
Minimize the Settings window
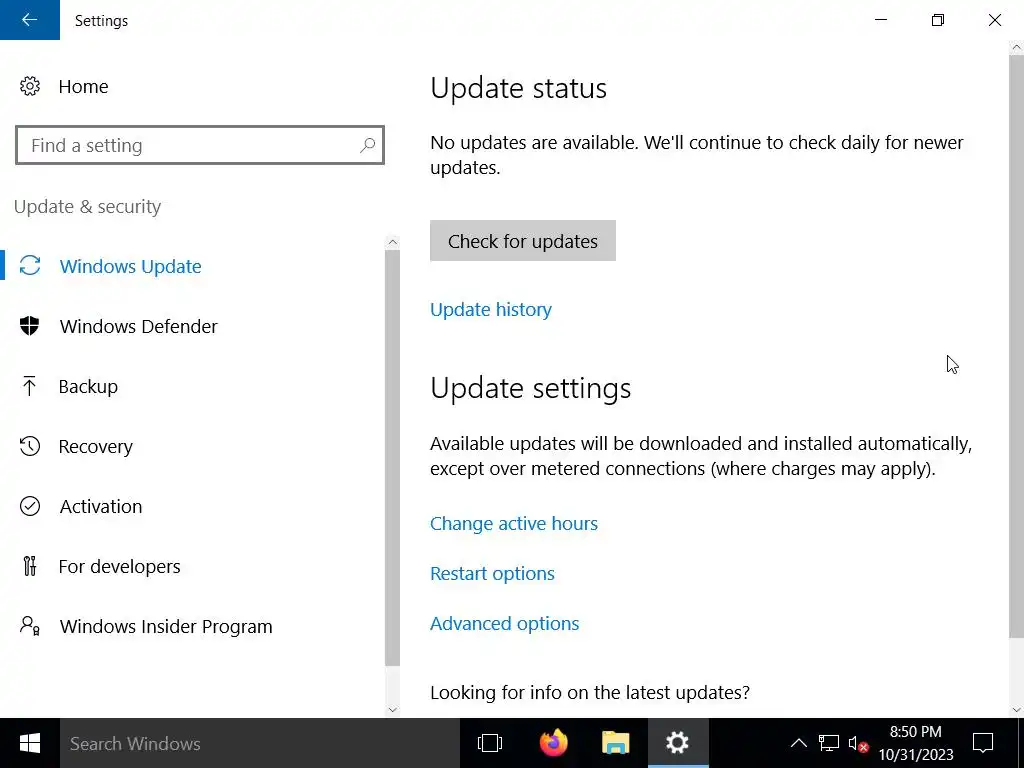[881, 20]
